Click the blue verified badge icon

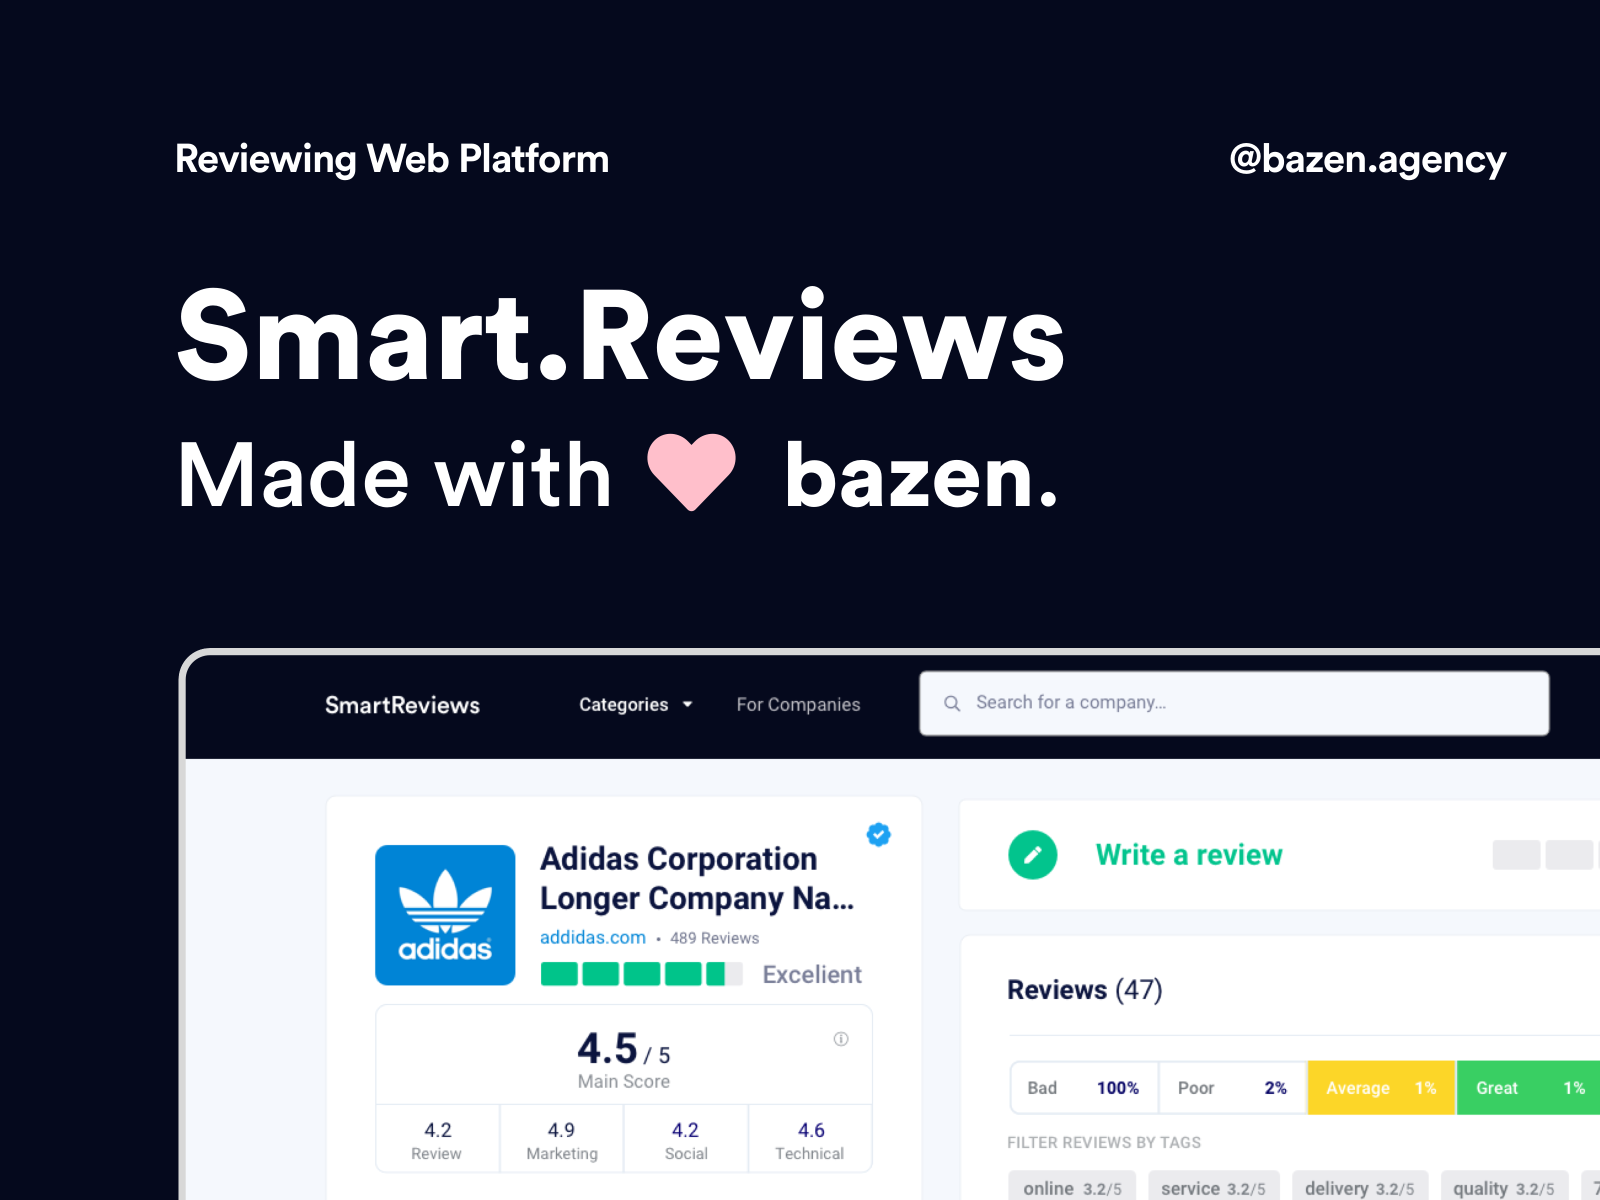pos(879,834)
